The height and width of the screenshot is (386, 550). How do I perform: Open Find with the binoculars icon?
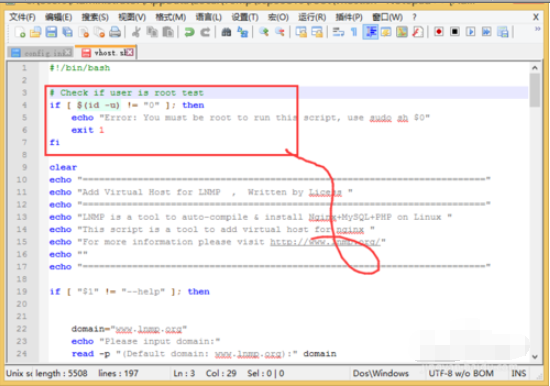[226, 32]
